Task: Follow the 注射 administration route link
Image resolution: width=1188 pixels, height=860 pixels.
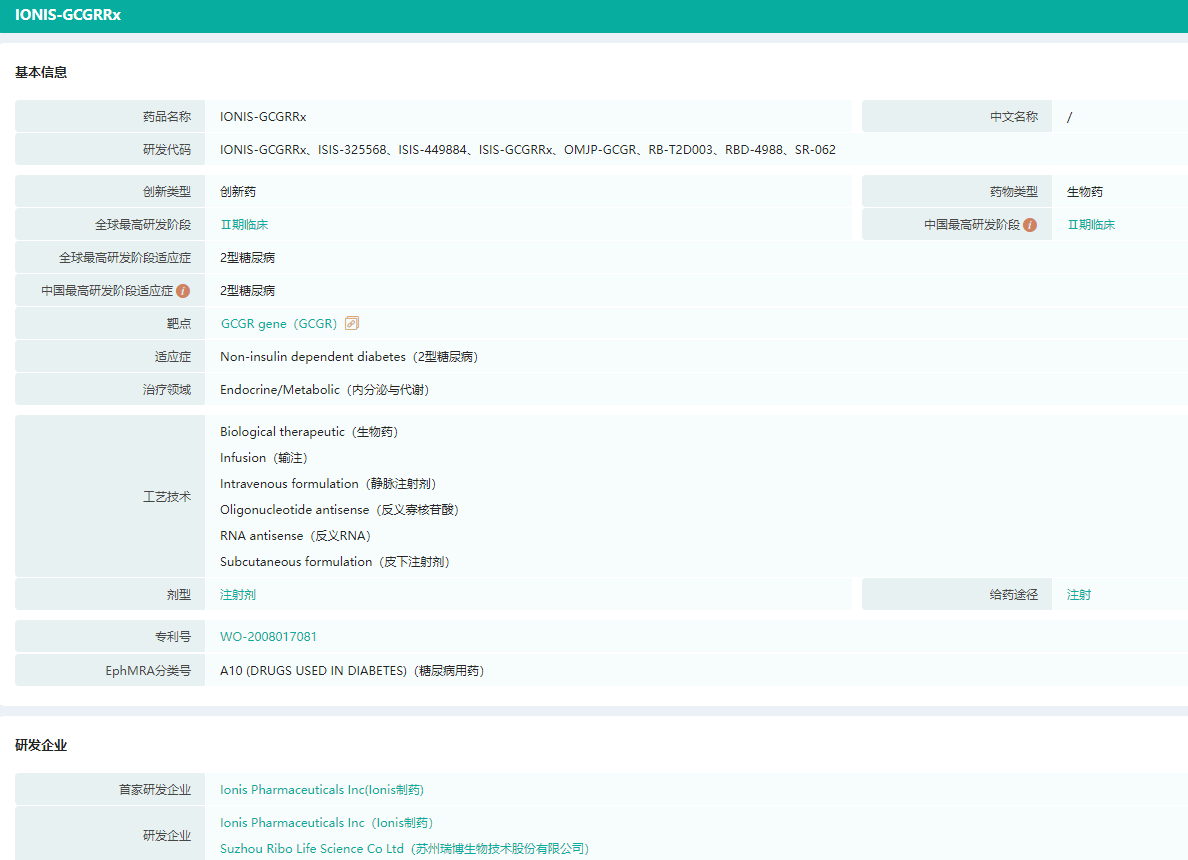Action: tap(1079, 595)
